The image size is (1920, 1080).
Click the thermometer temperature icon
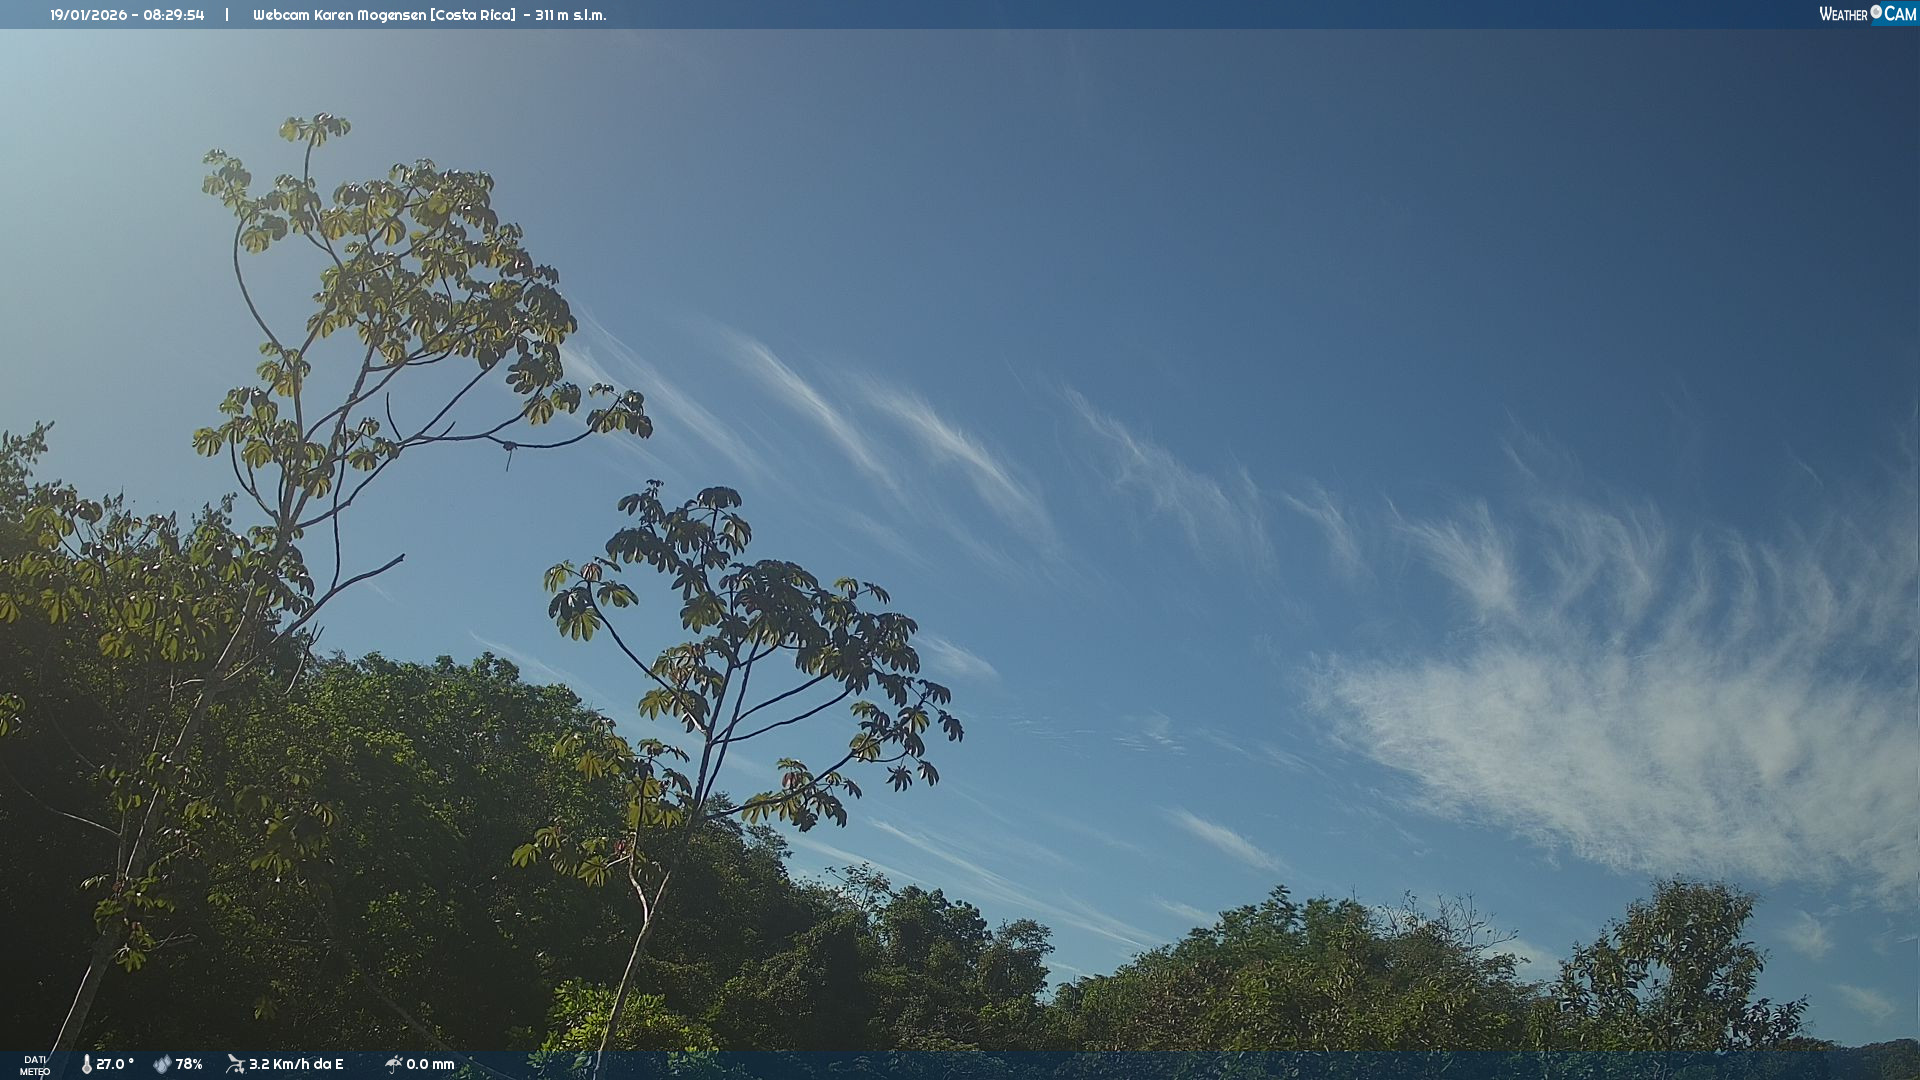click(87, 1064)
